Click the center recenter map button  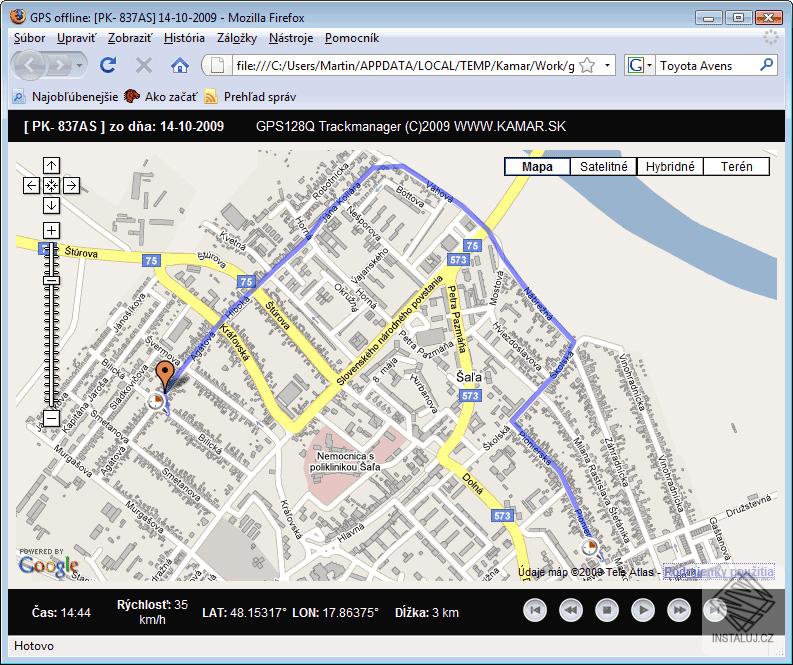click(51, 186)
